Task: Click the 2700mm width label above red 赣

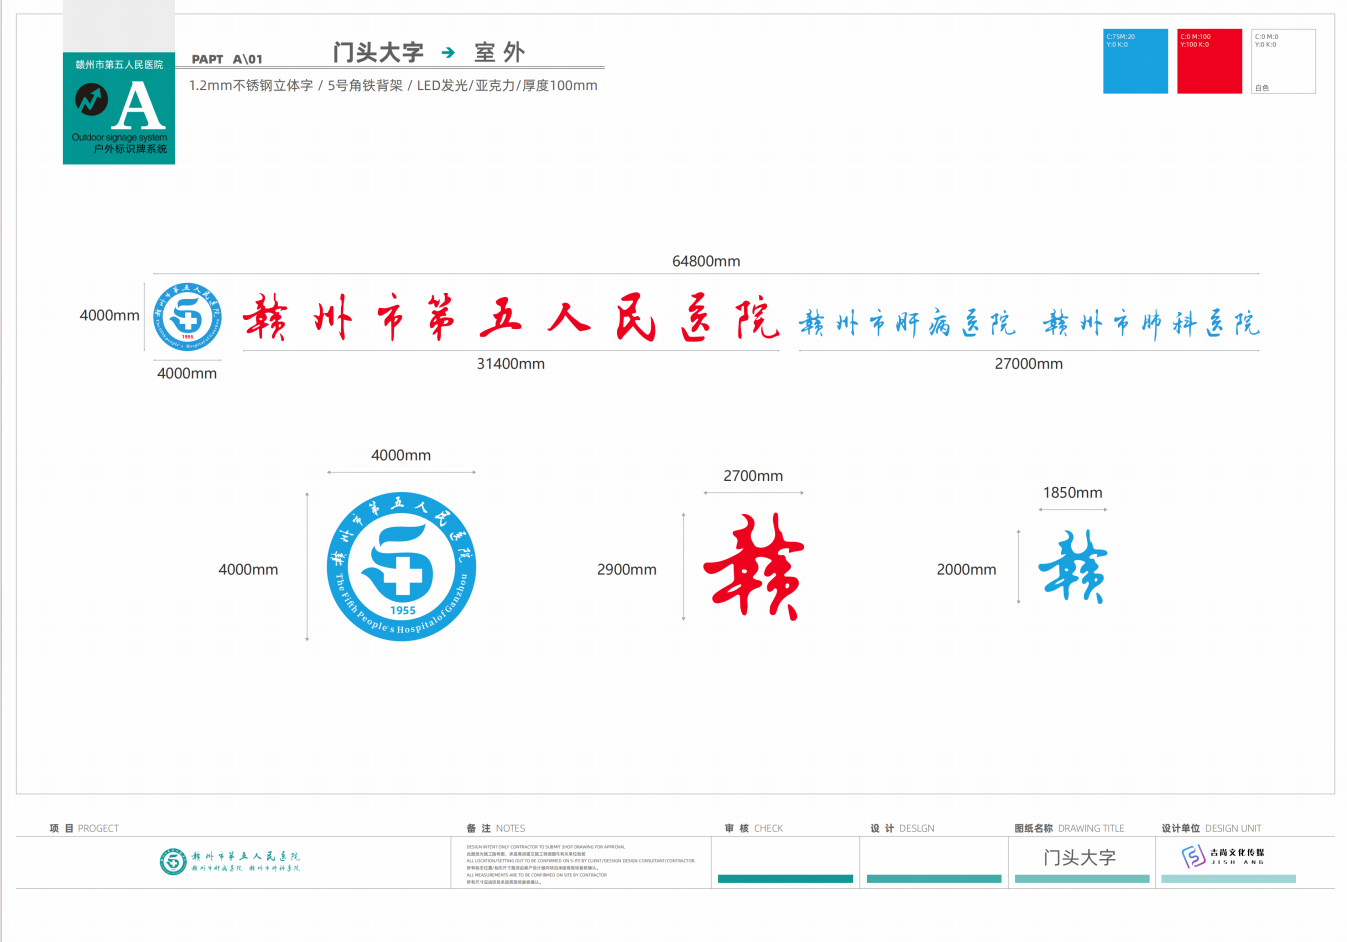Action: click(x=753, y=476)
